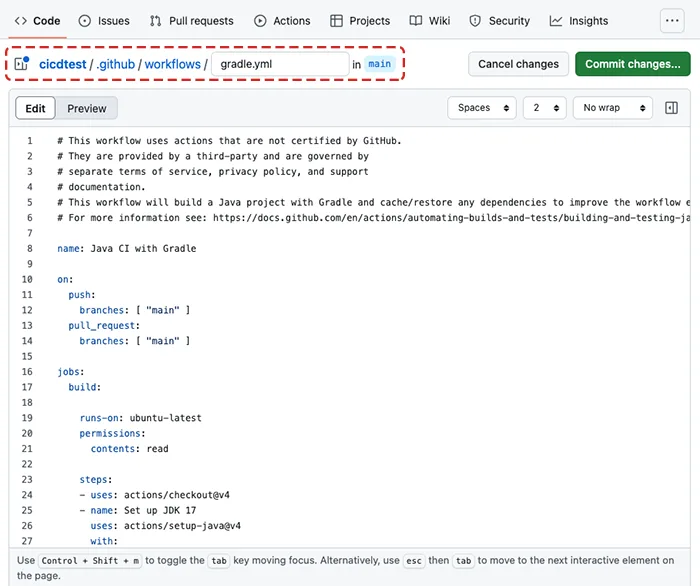Click line number 8 in gutter
This screenshot has height=586, width=700.
pyautogui.click(x=30, y=249)
